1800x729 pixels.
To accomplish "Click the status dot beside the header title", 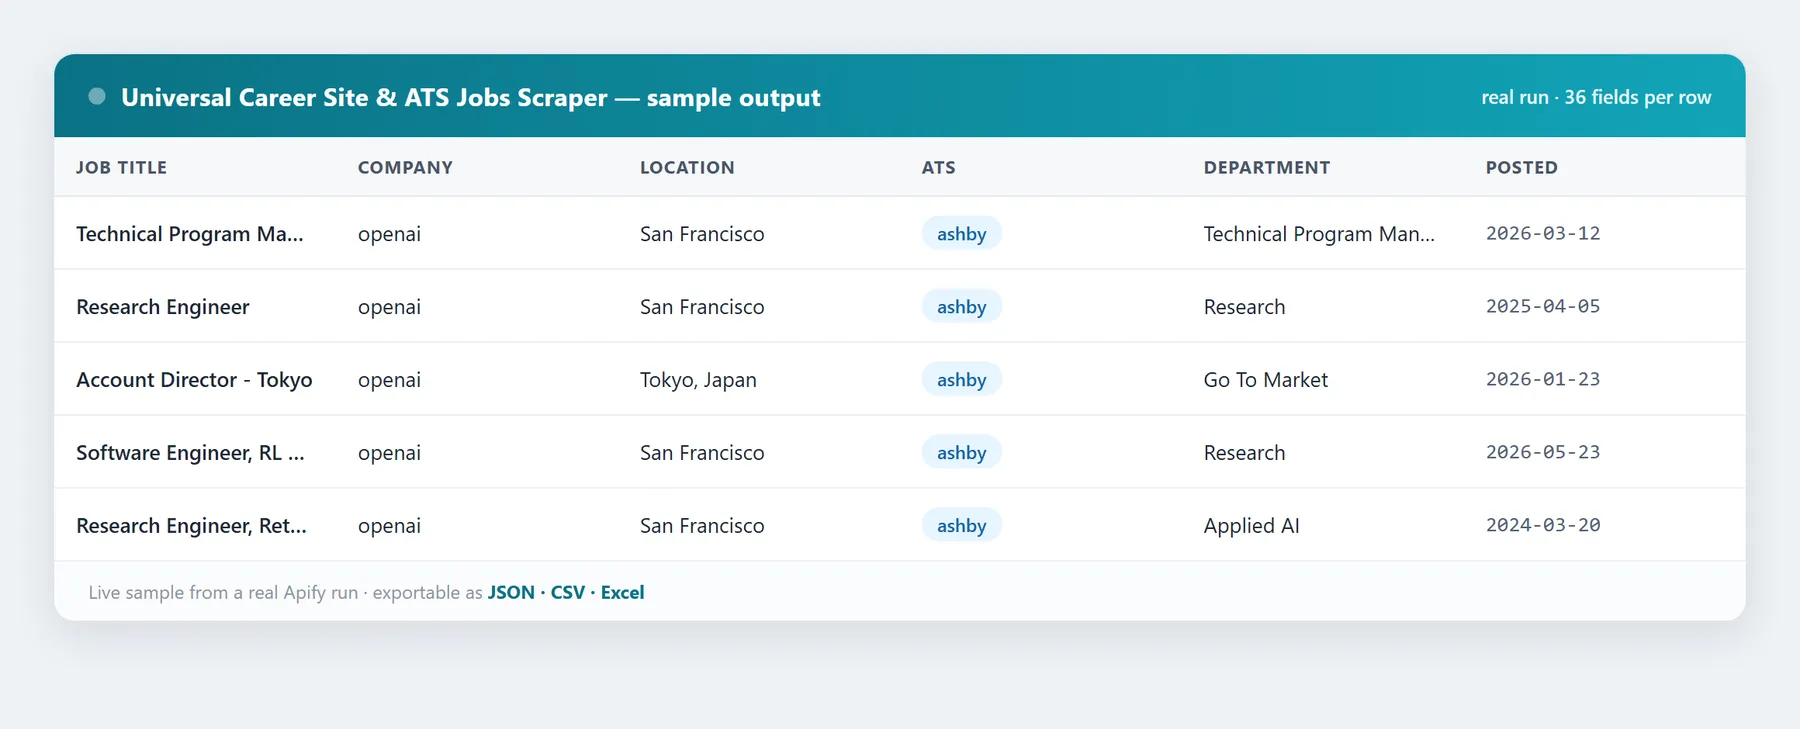I will (x=97, y=96).
